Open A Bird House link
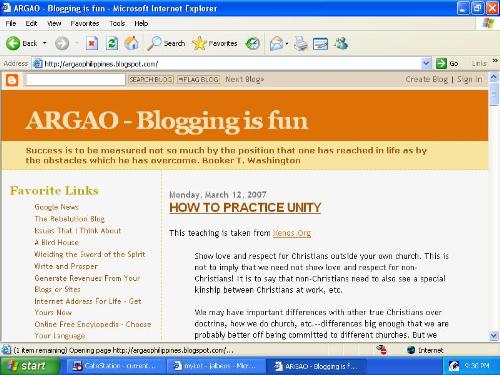This screenshot has height=375, width=500. click(x=57, y=242)
